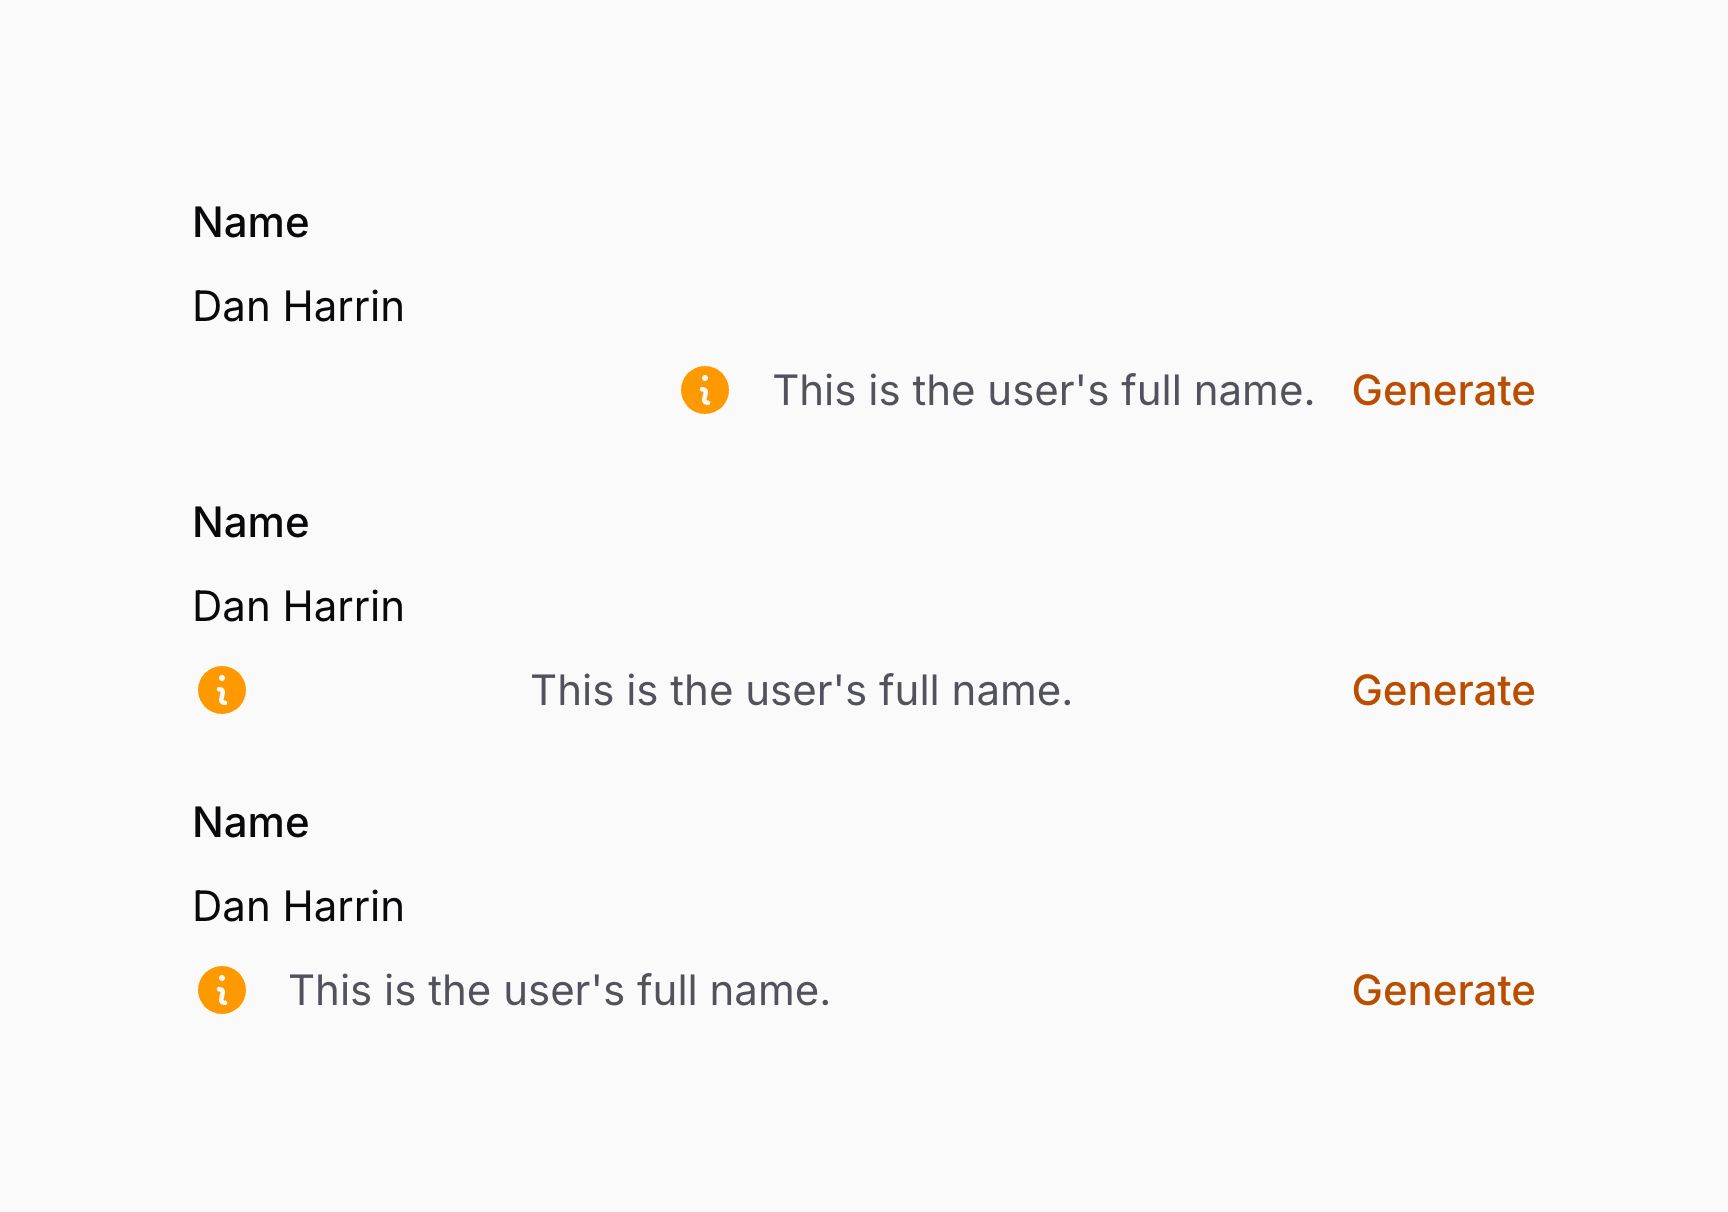Select Dan Harrin in the middle section
The width and height of the screenshot is (1728, 1212).
click(x=299, y=605)
